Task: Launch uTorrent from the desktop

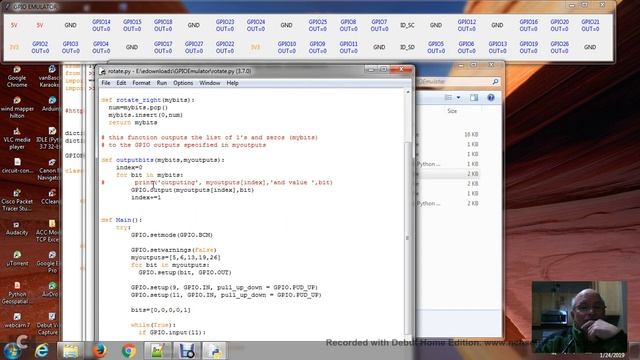Action: [x=17, y=259]
